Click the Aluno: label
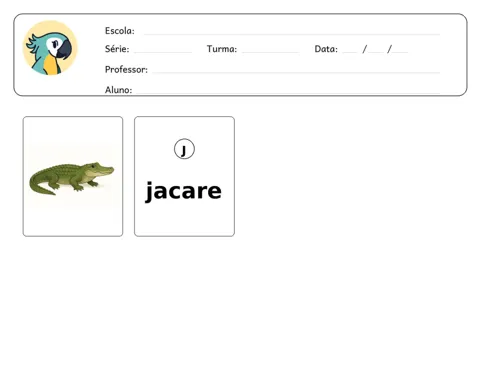480x384 pixels. coord(118,90)
